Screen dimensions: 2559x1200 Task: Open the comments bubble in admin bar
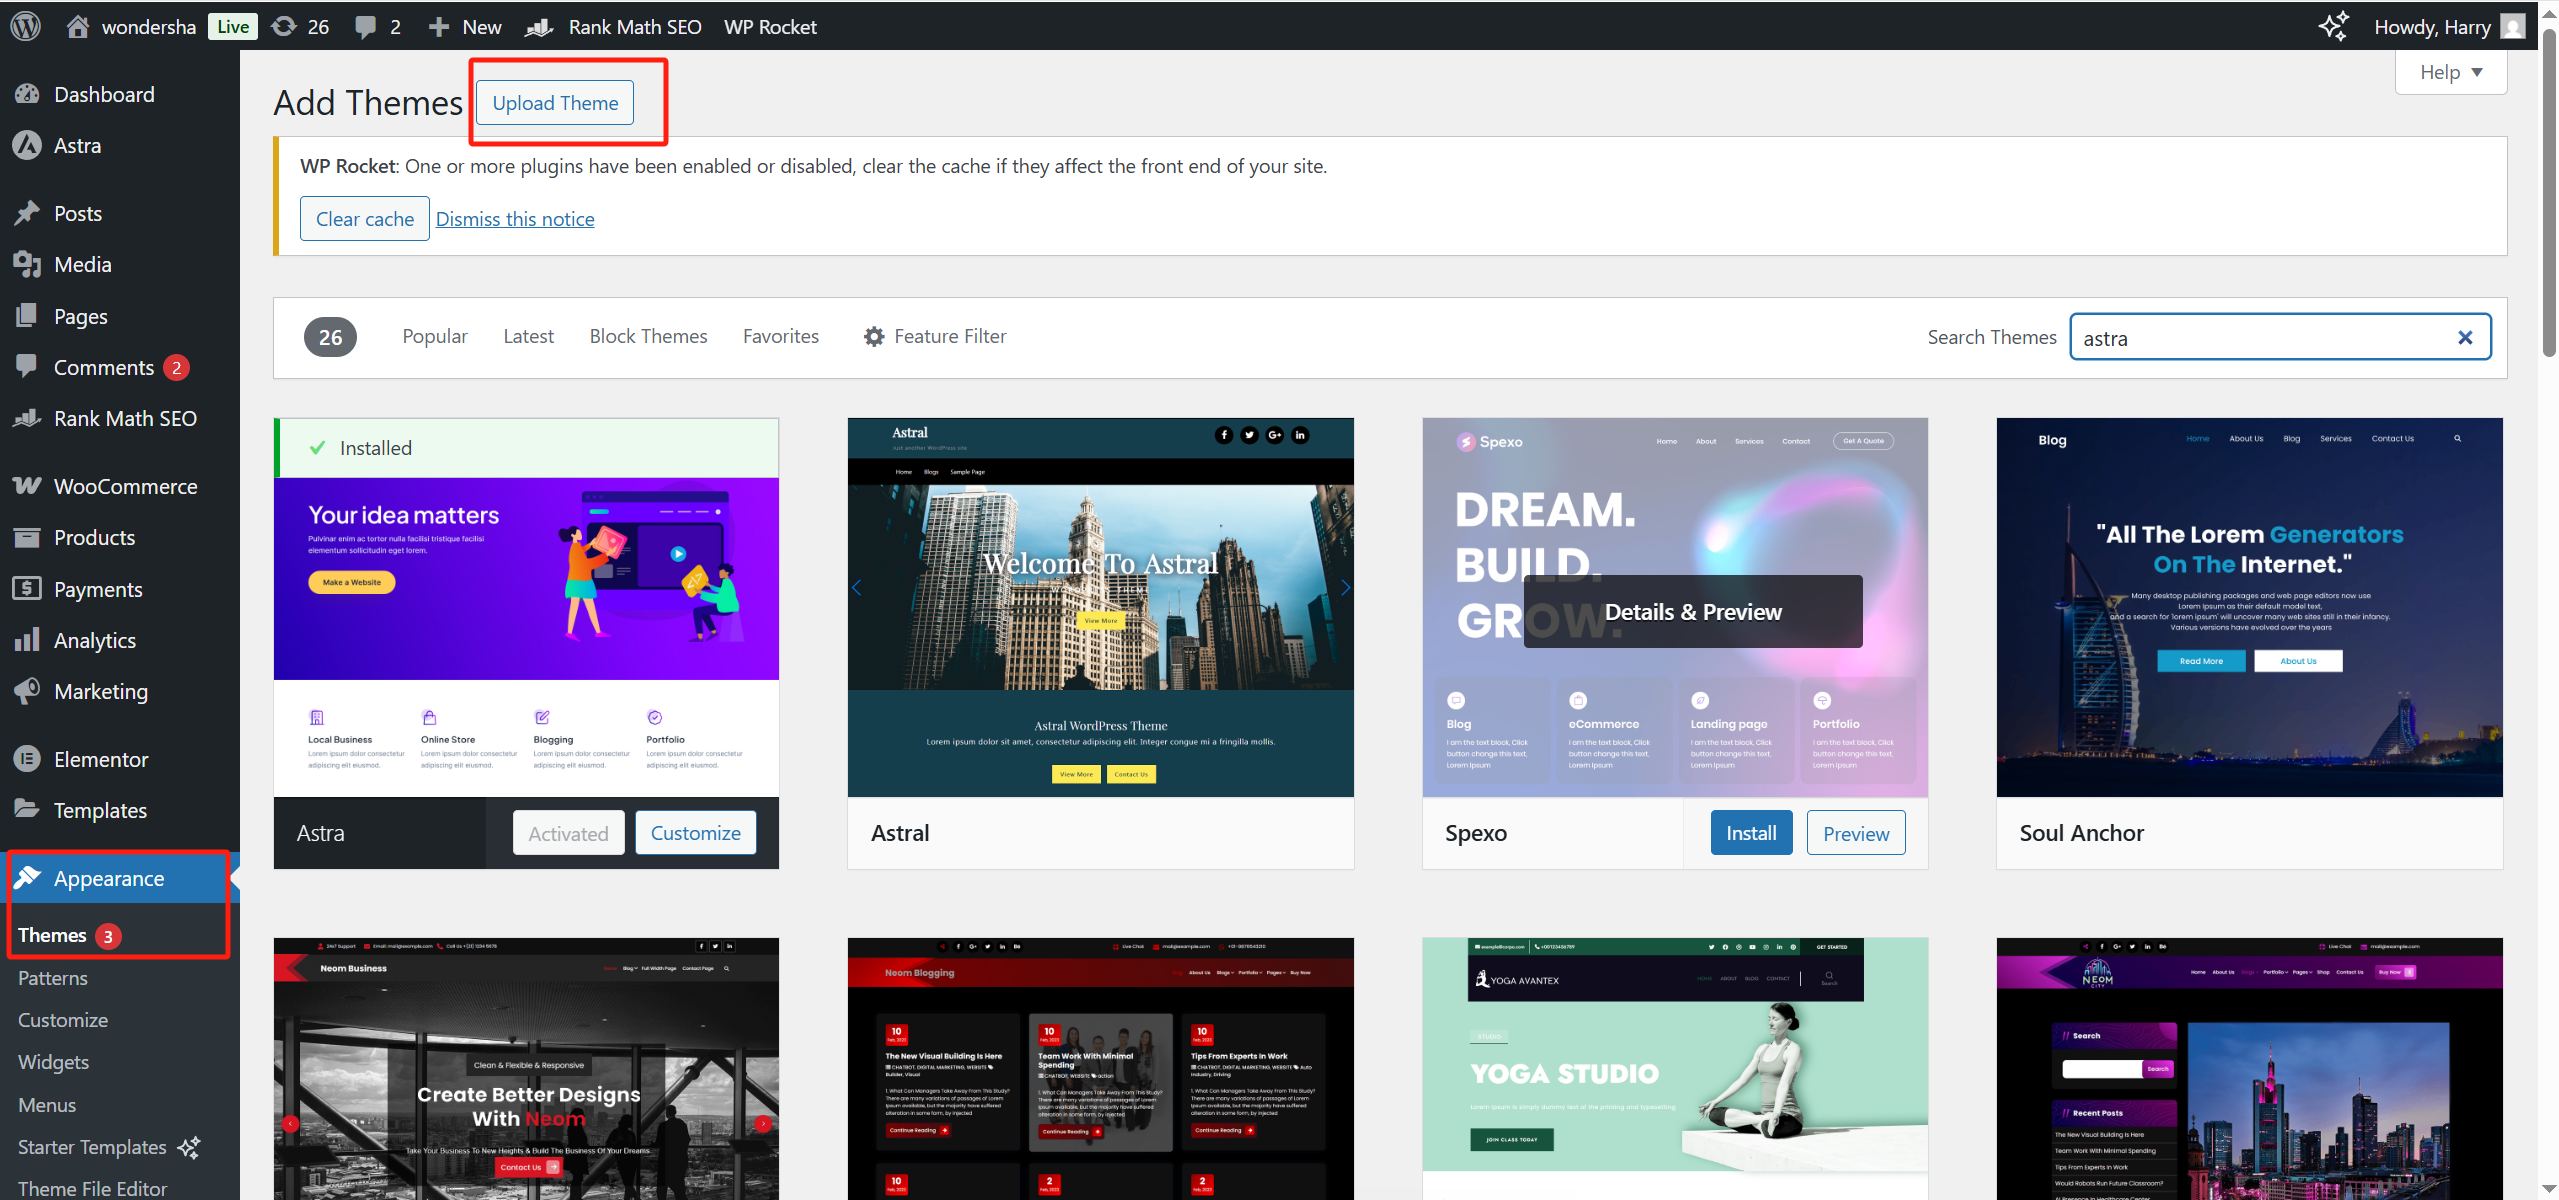377,26
